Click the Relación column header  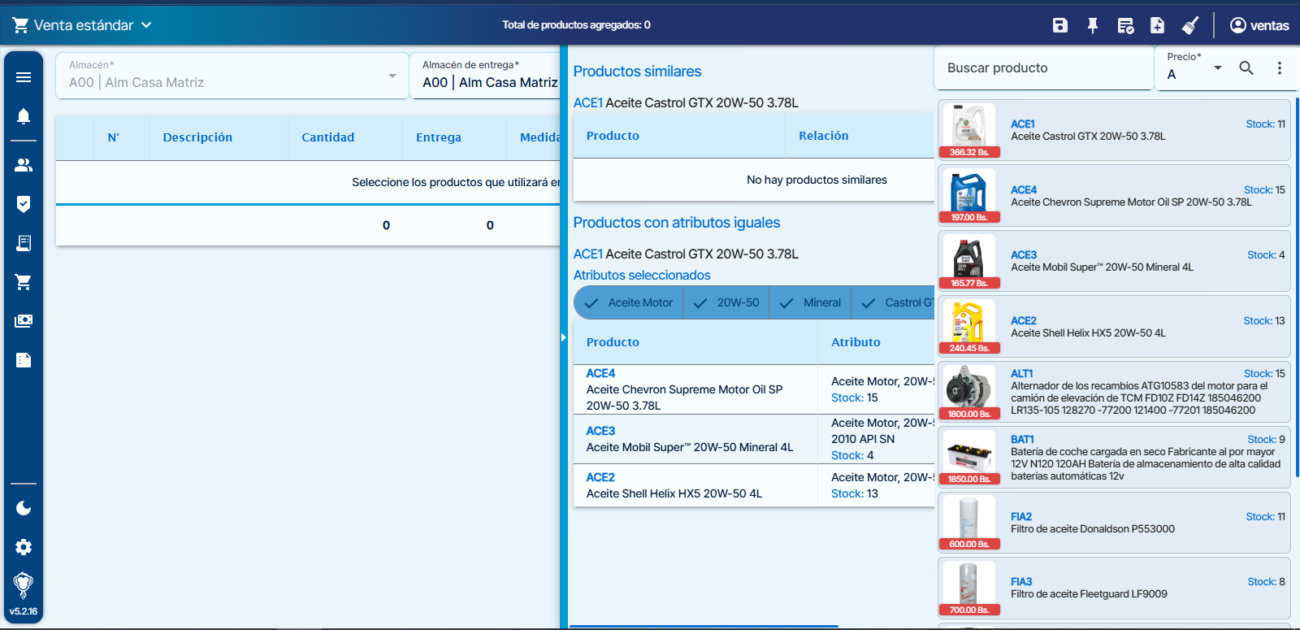823,135
